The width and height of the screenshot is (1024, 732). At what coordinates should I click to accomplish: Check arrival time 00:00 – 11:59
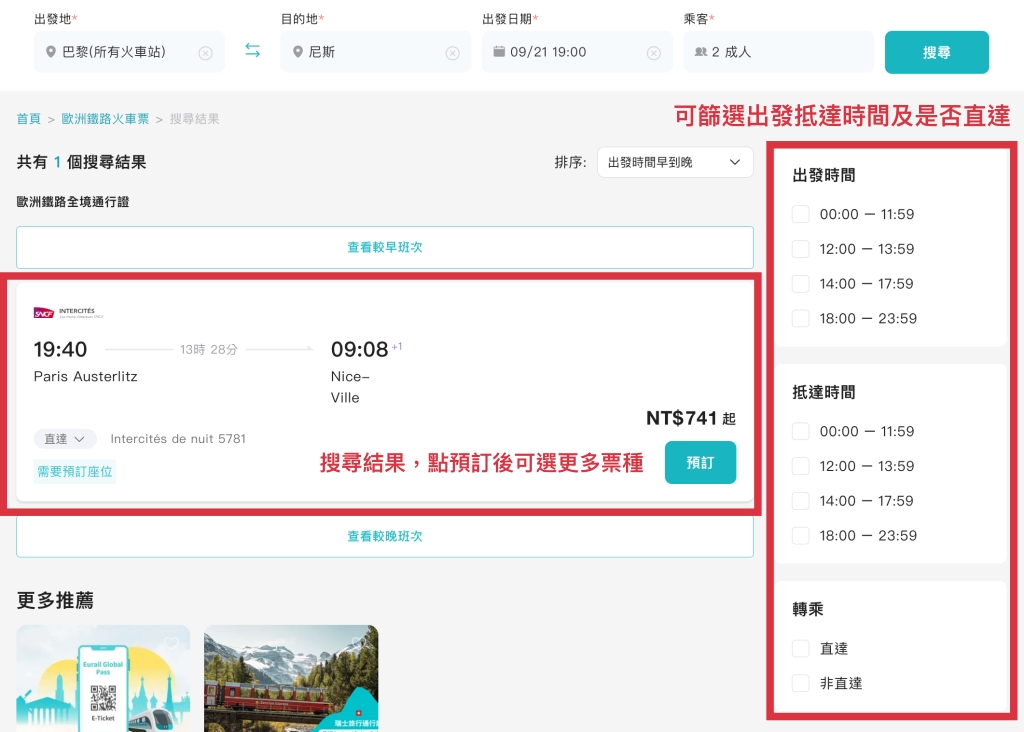tap(801, 431)
